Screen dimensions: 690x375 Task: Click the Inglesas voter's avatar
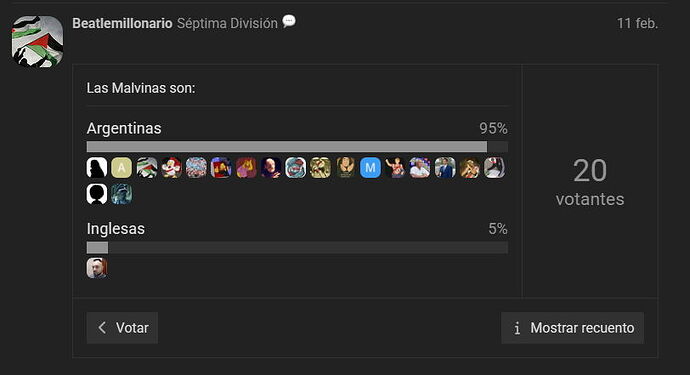pyautogui.click(x=97, y=268)
